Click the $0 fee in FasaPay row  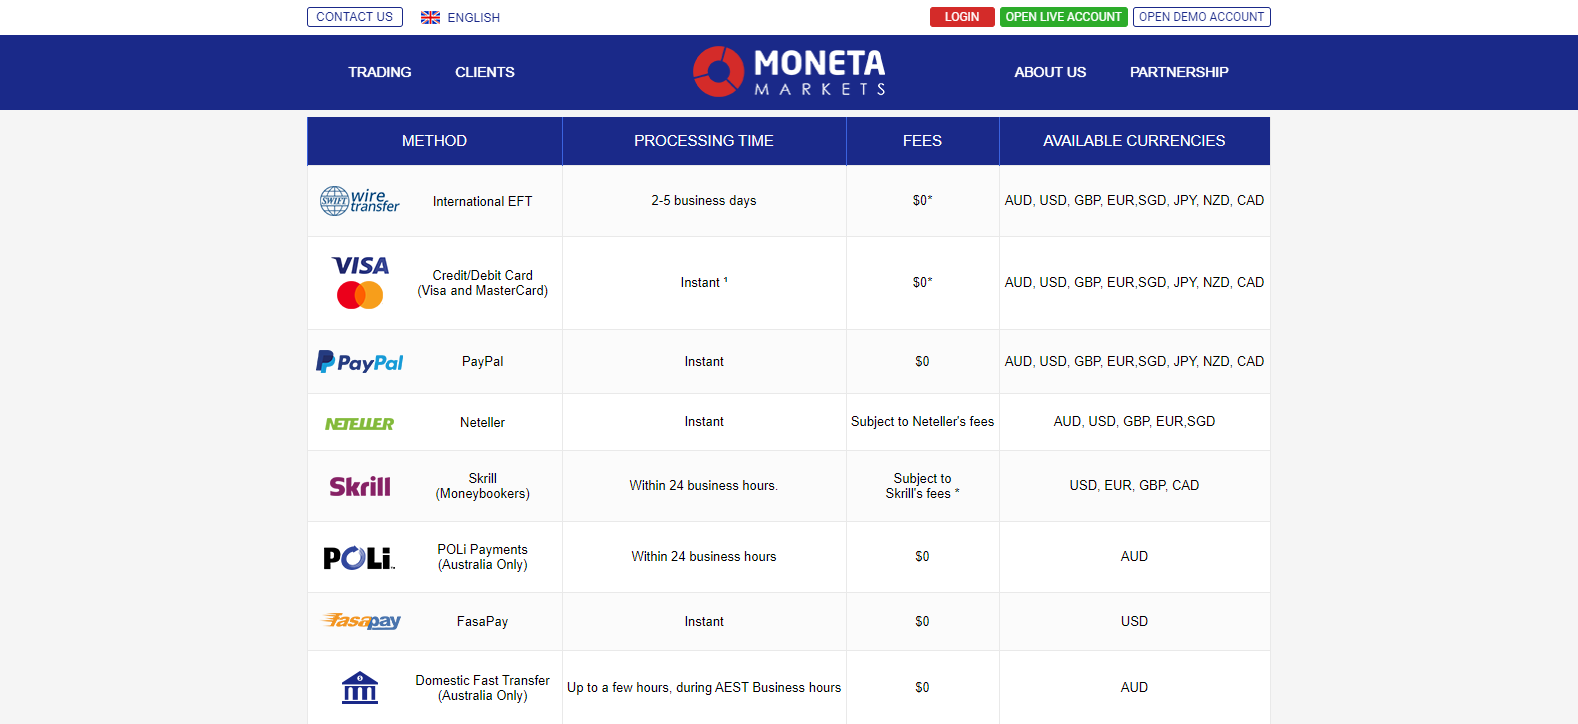coord(922,622)
